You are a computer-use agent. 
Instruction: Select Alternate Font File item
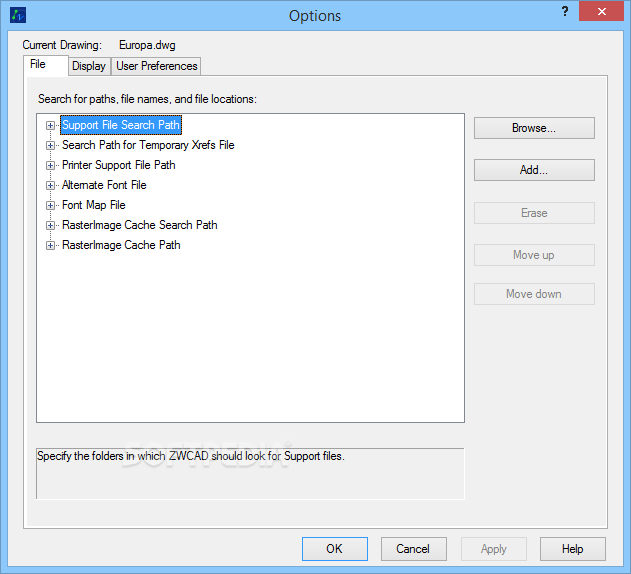pos(104,185)
